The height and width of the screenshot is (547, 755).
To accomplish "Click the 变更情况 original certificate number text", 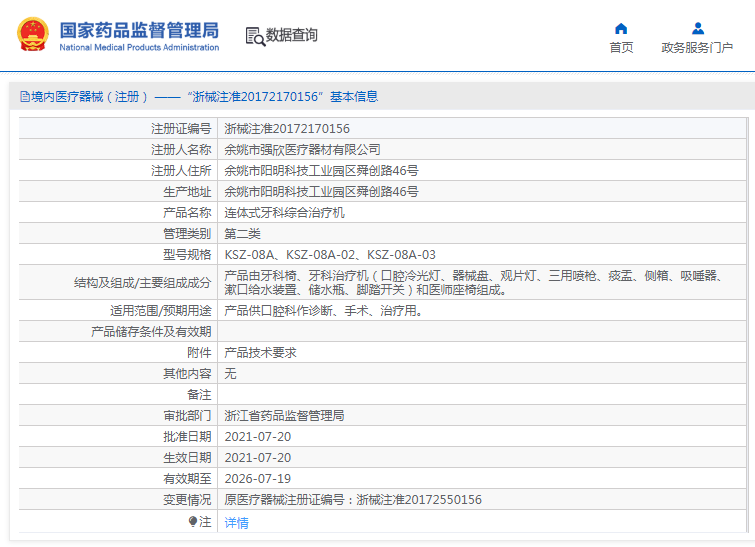I will click(353, 499).
